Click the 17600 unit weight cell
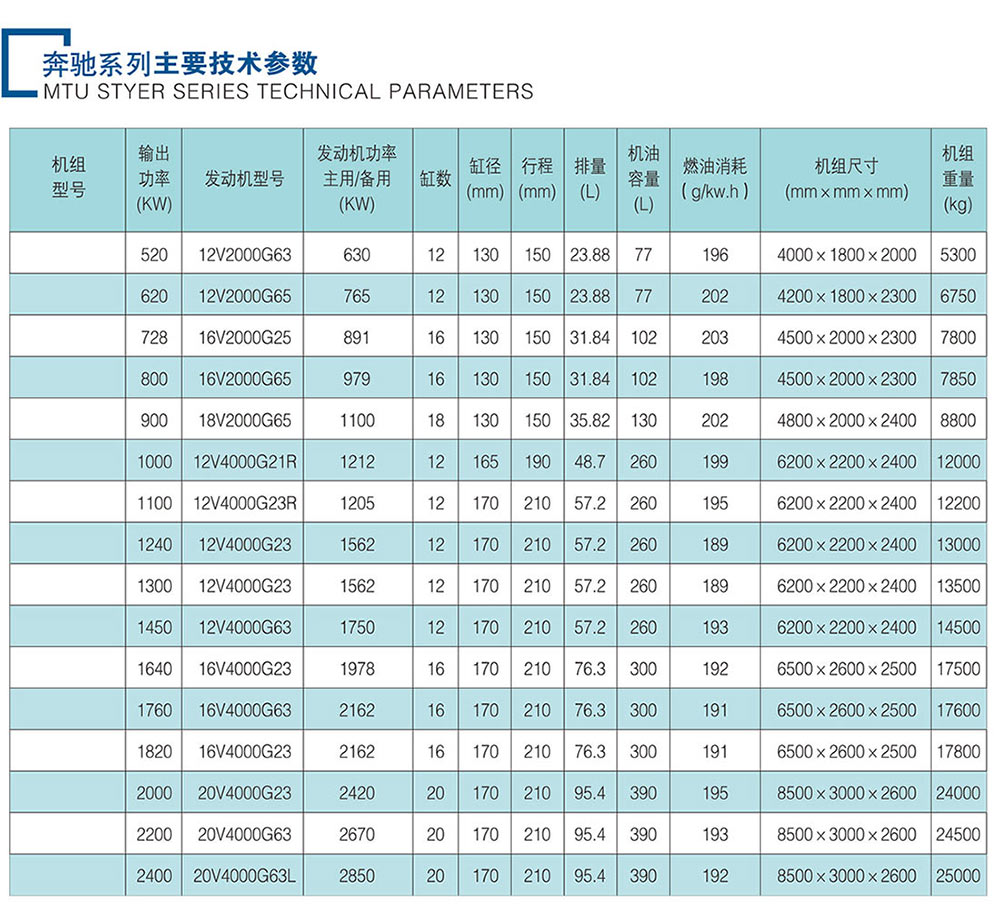The height and width of the screenshot is (907, 1000). tap(958, 711)
